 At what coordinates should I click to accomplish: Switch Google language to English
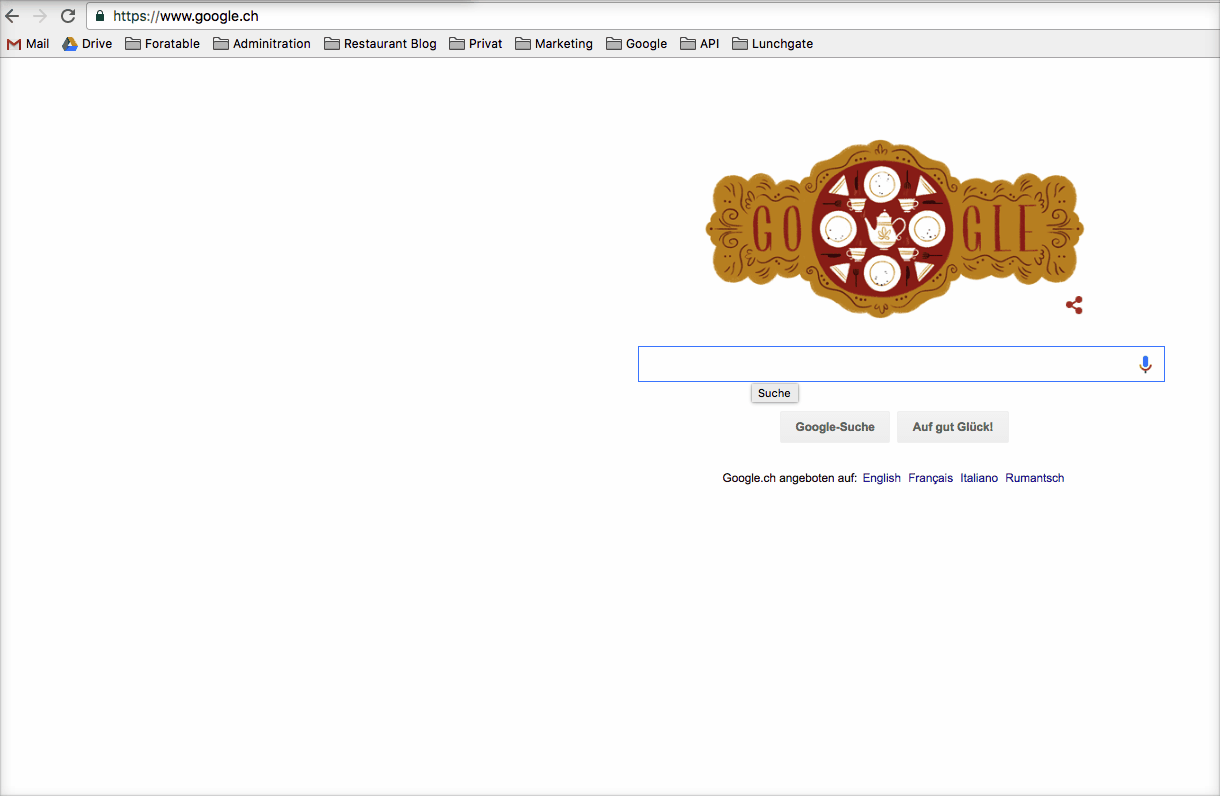click(882, 478)
